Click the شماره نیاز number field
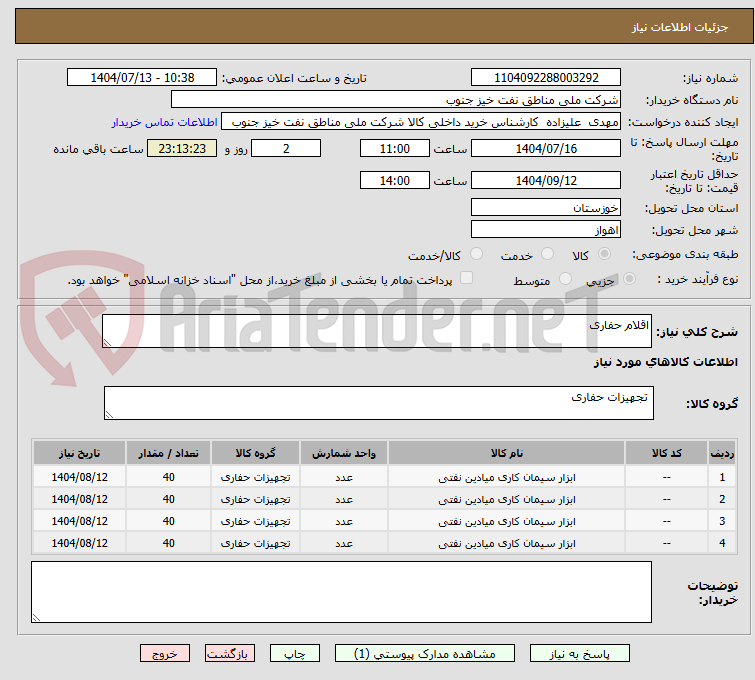Screen dimensions: 755x680 [x=546, y=78]
